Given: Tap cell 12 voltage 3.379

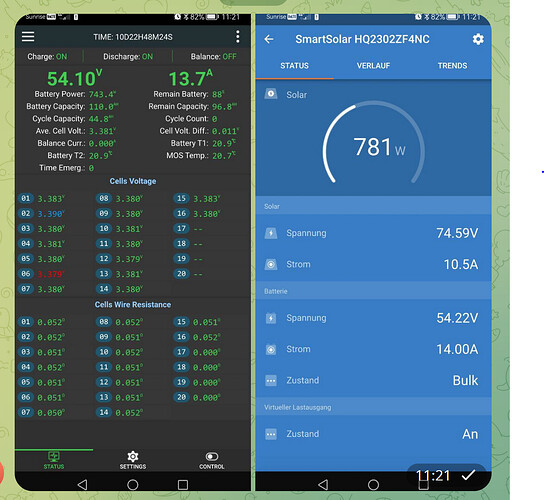Looking at the screenshot, I should pos(129,259).
